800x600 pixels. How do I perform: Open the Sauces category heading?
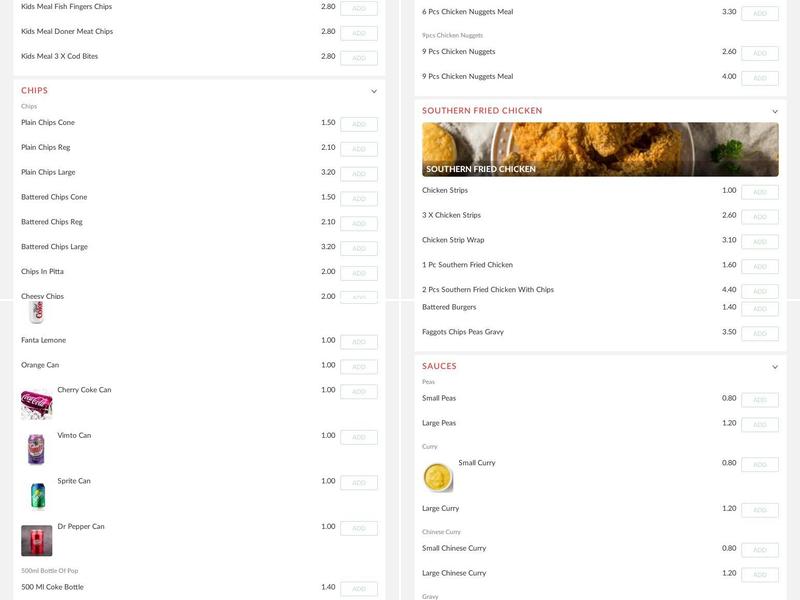point(439,366)
